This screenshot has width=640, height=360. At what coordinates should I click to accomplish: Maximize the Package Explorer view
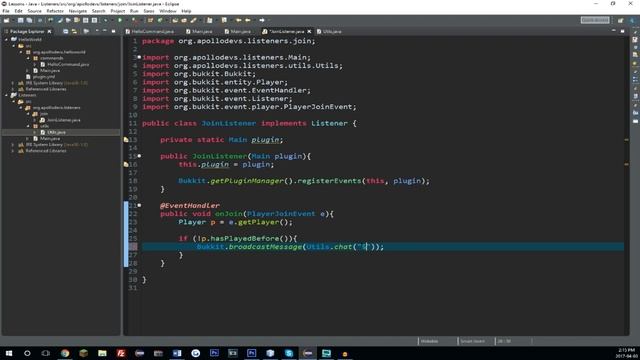[113, 31]
